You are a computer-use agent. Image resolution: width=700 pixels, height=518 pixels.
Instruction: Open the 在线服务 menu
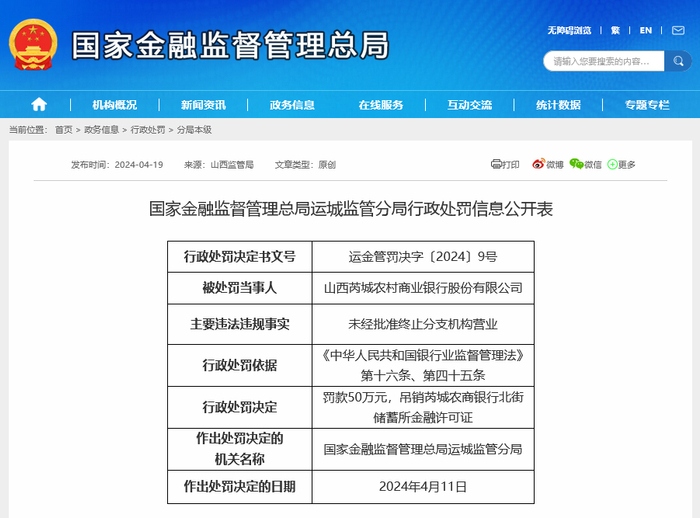click(x=381, y=105)
